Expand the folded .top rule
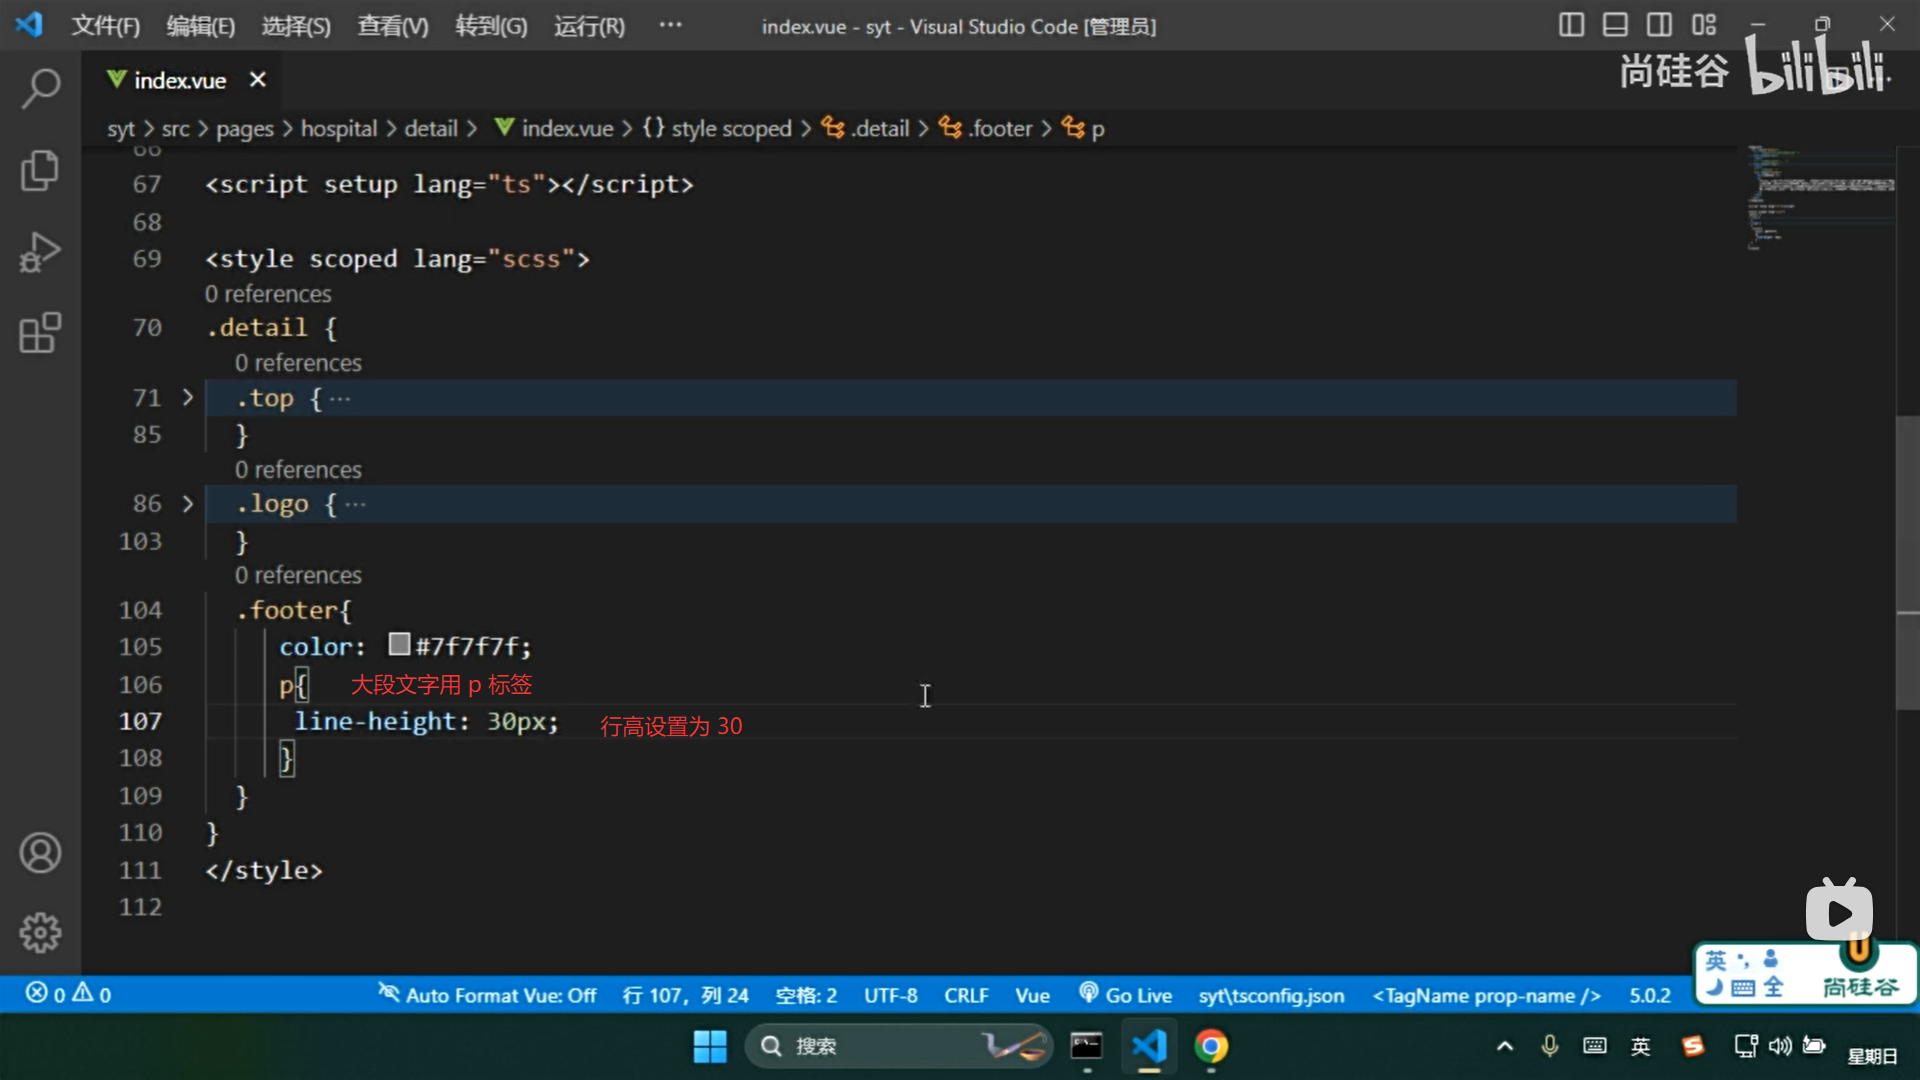 pos(187,398)
